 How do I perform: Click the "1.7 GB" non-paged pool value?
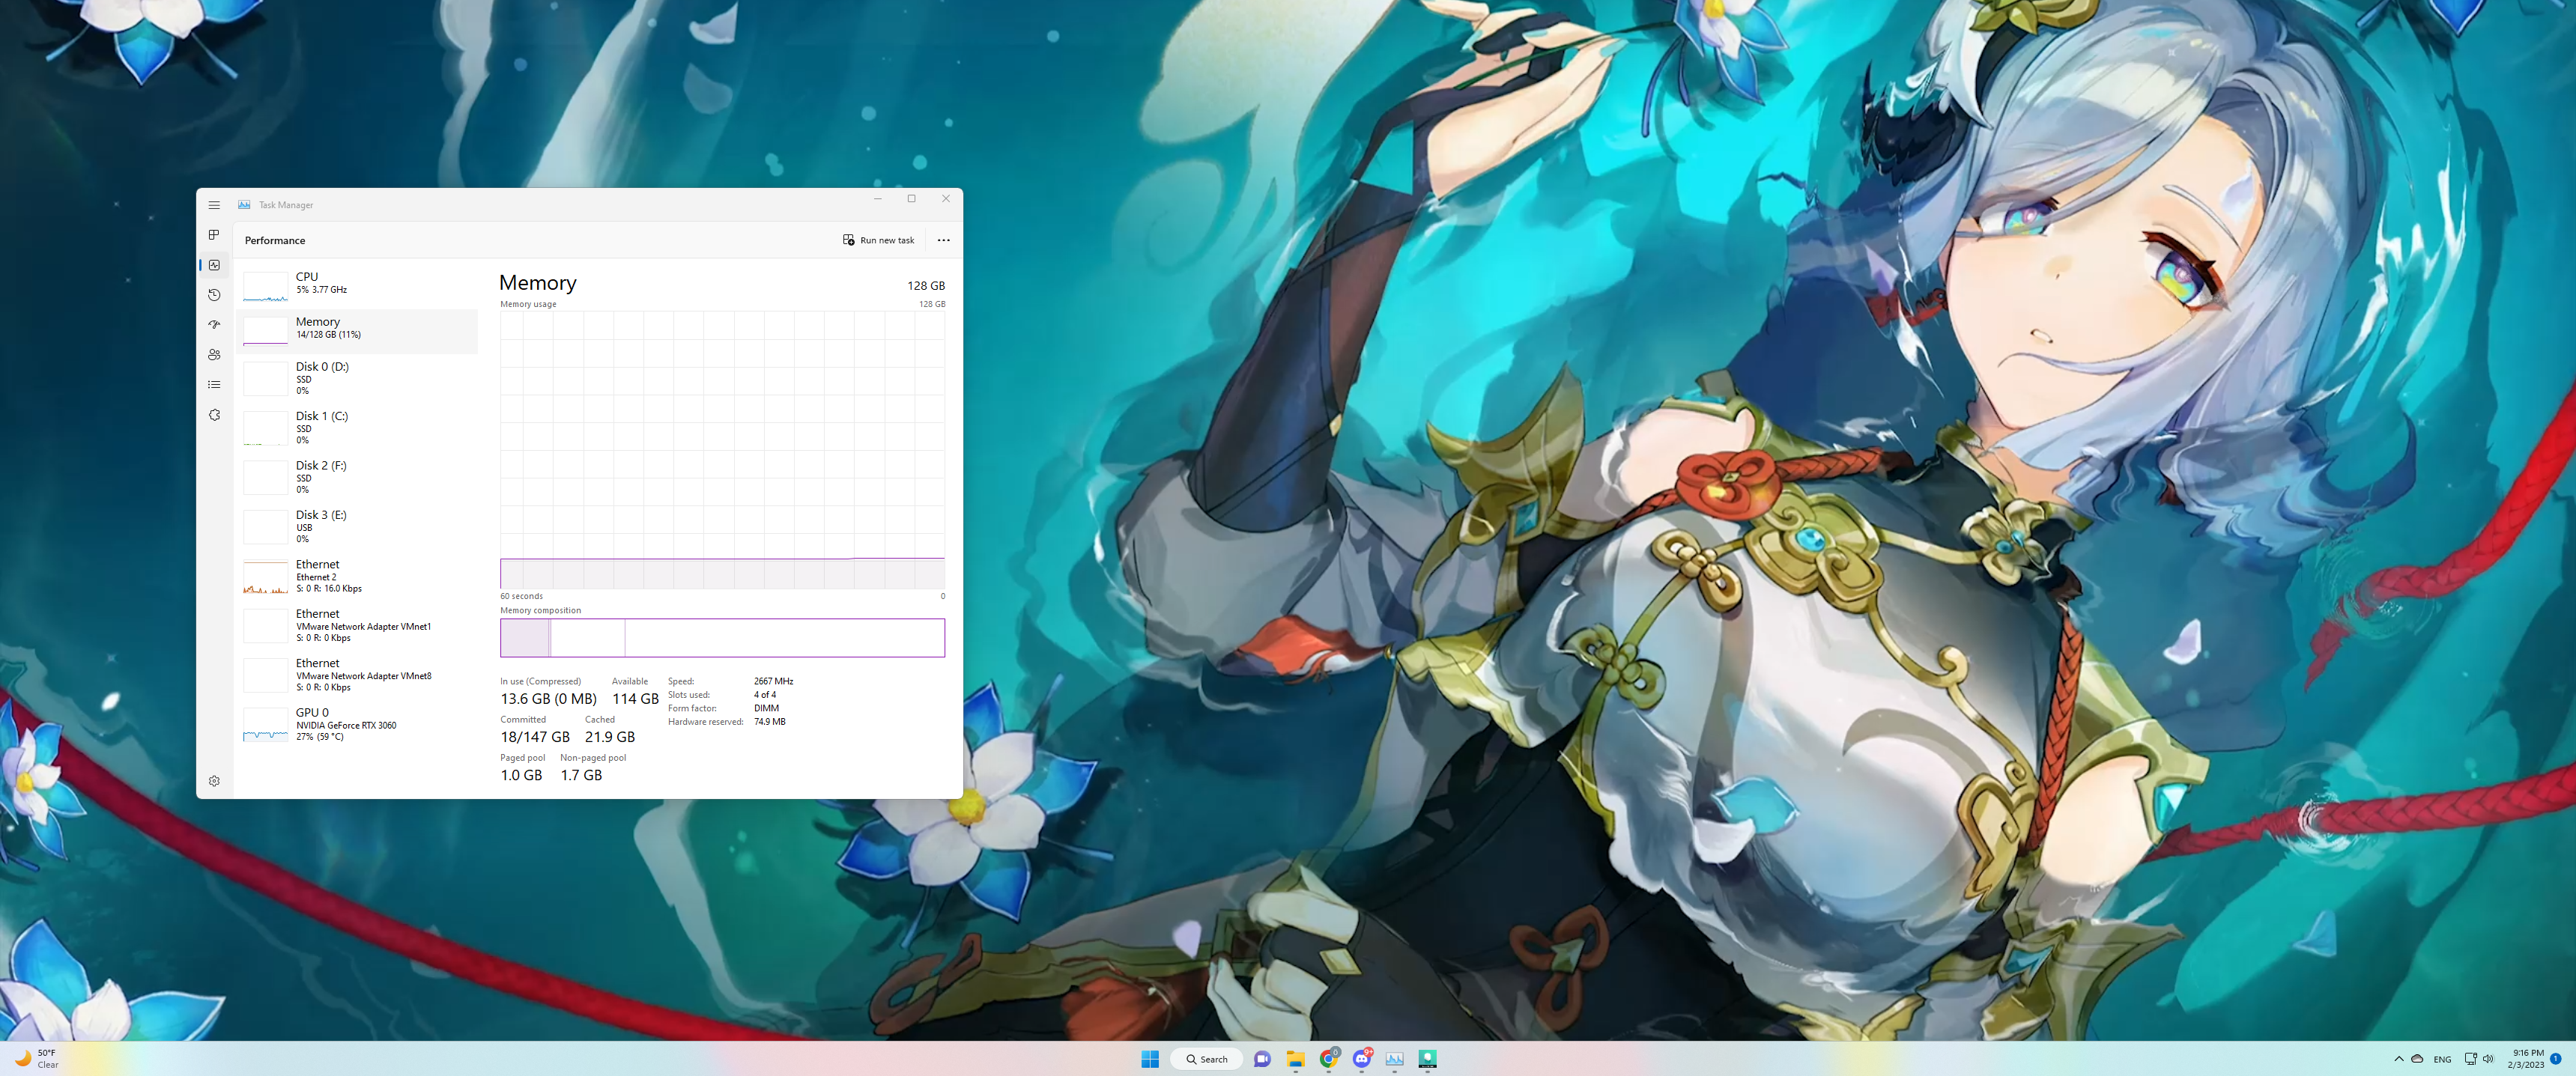[581, 775]
